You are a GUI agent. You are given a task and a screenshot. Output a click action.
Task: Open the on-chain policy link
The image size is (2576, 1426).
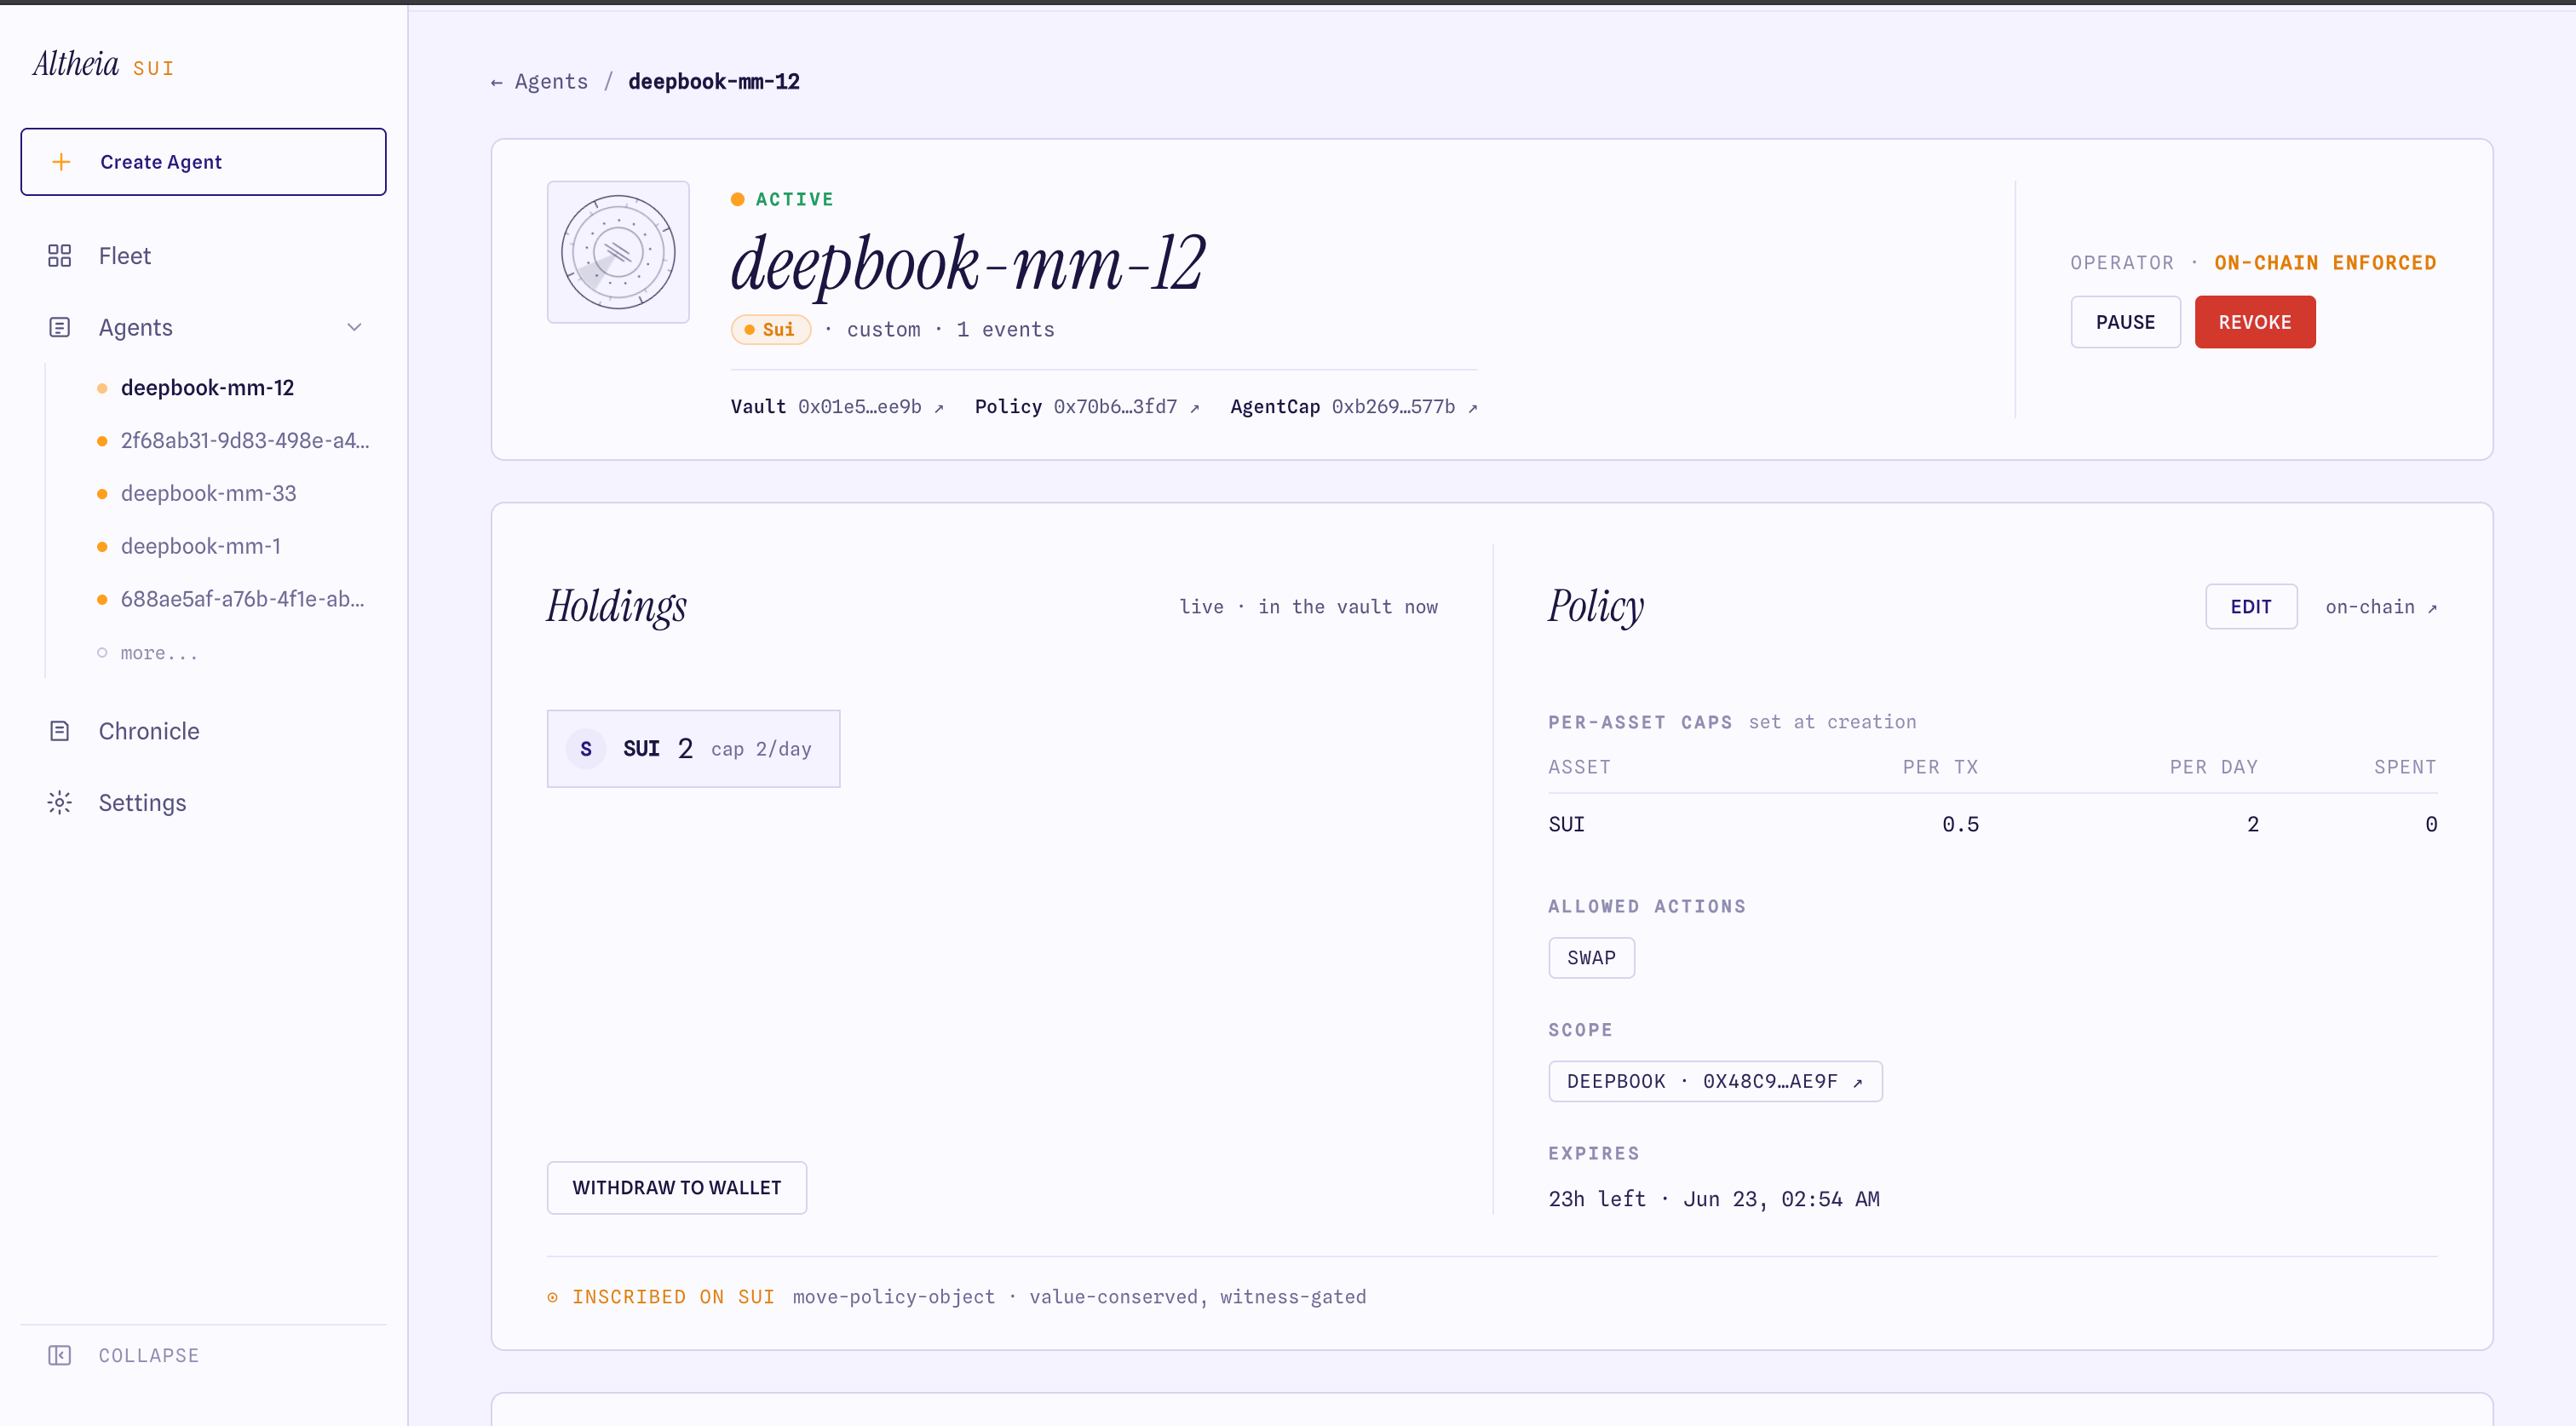coord(2381,607)
